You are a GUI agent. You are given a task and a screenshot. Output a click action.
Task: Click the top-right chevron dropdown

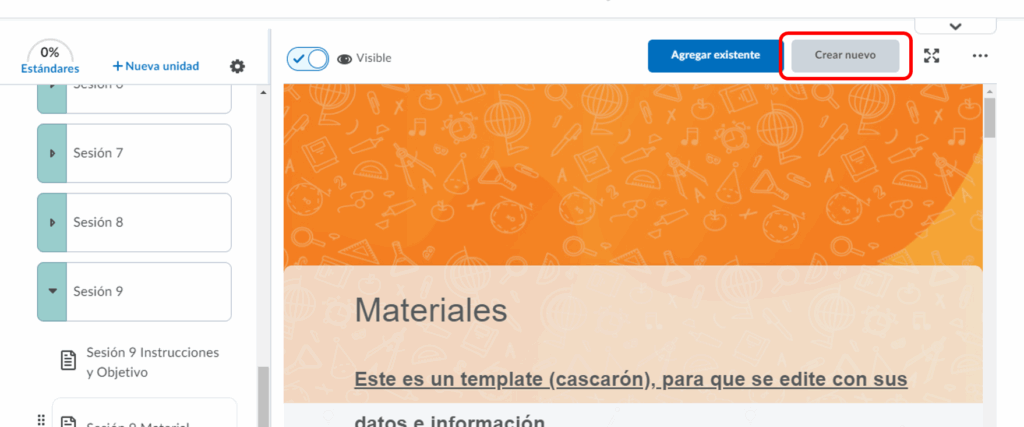click(955, 26)
